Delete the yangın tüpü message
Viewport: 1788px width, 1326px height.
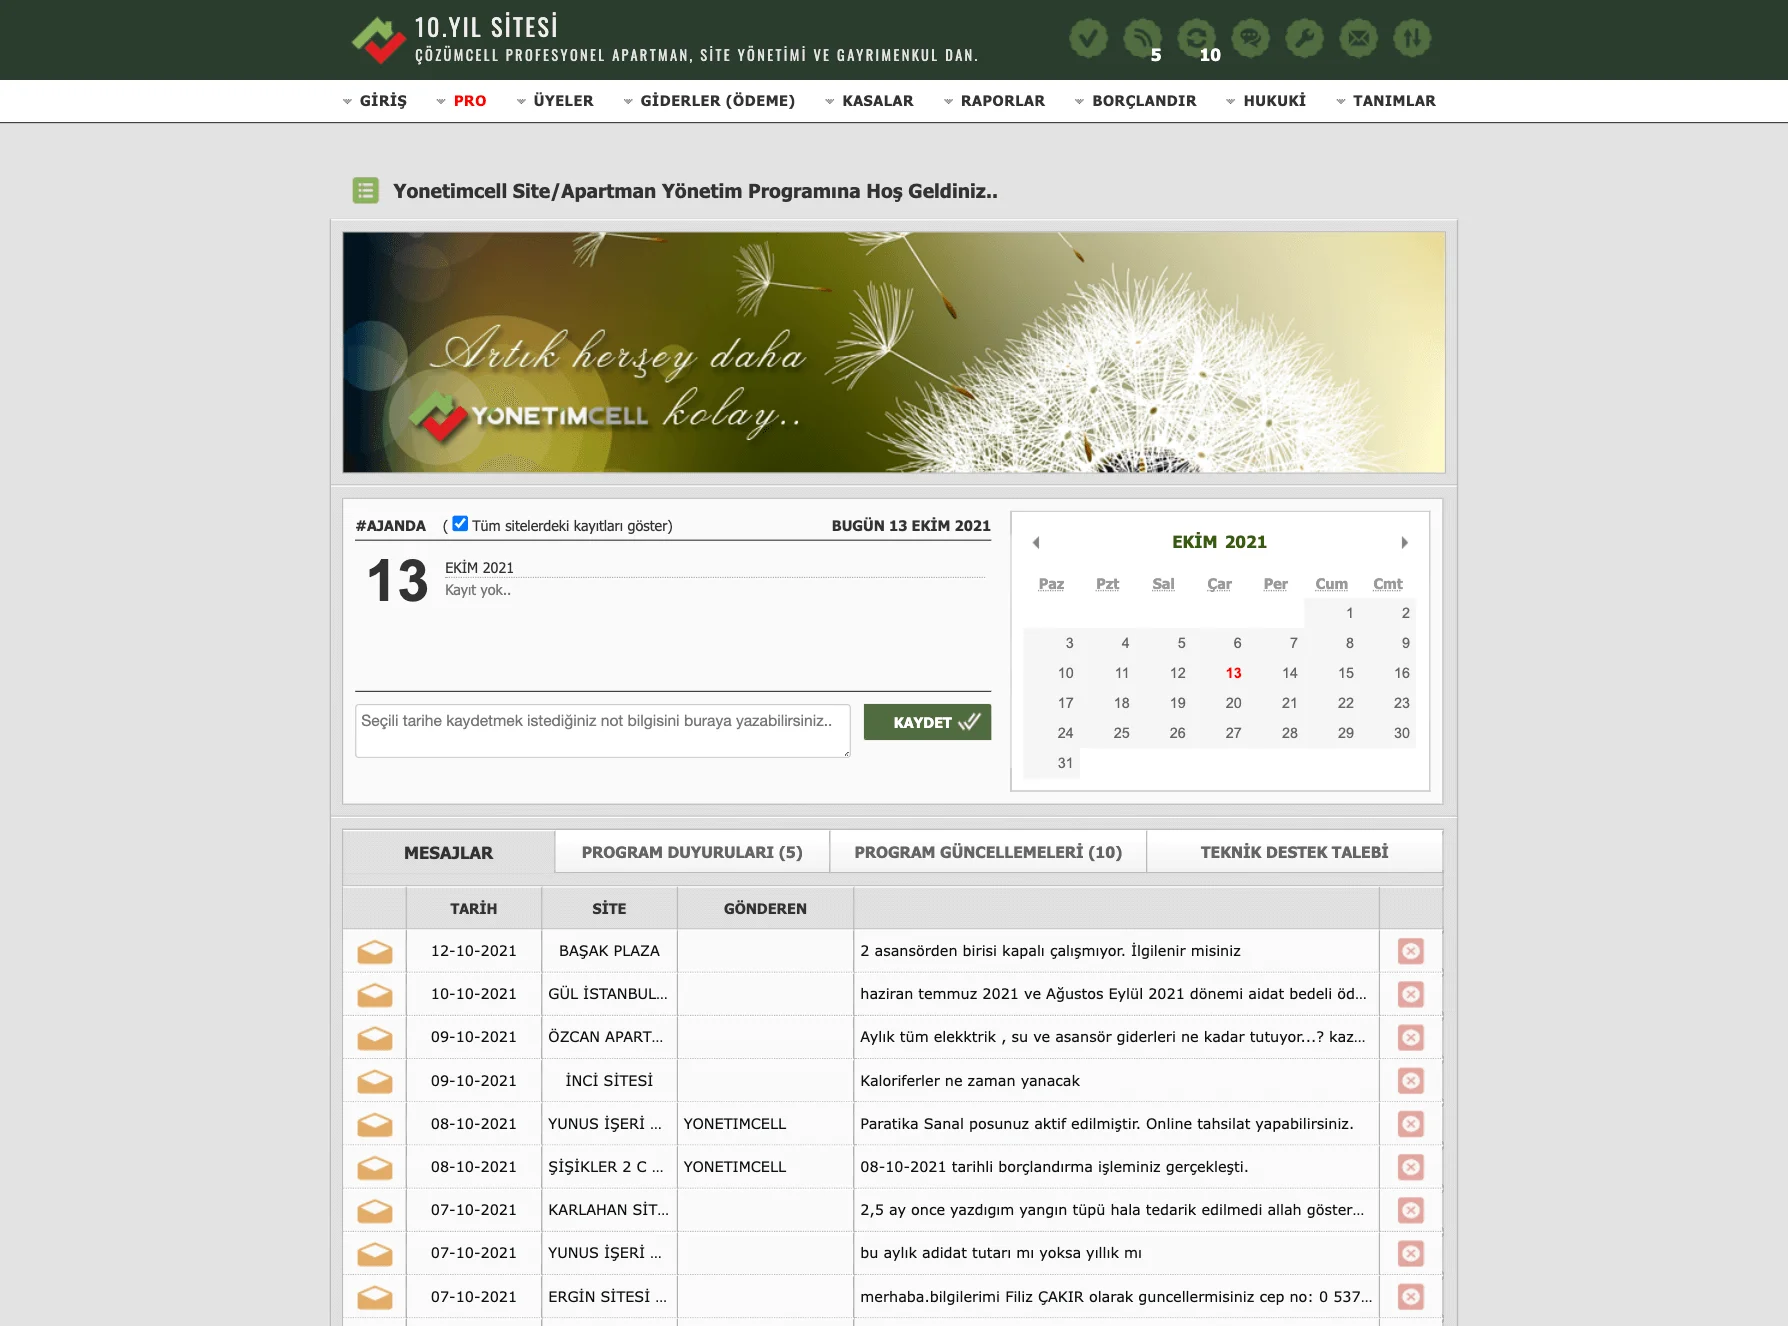(1411, 1210)
